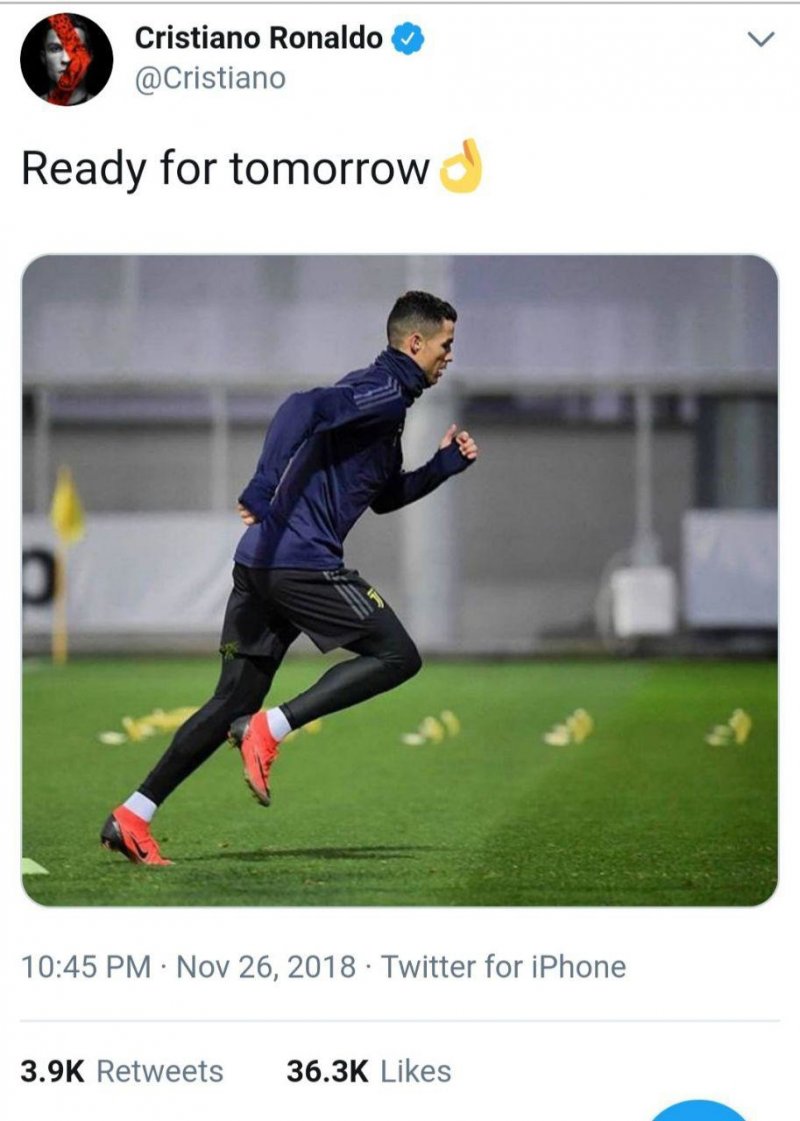Open the @Cristiano handle link
800x1121 pixels.
click(x=210, y=79)
